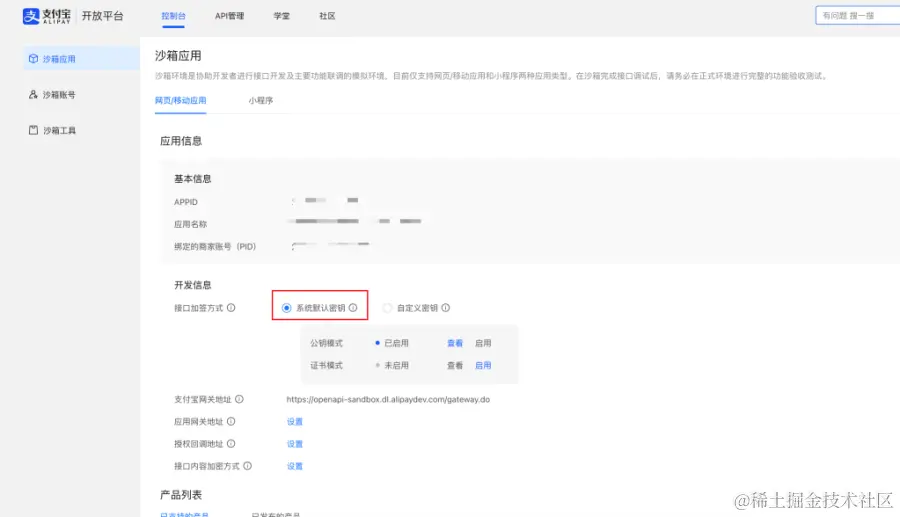Click 设置 link for 应用网关地址
Viewport: 900px width, 517px height.
294,422
